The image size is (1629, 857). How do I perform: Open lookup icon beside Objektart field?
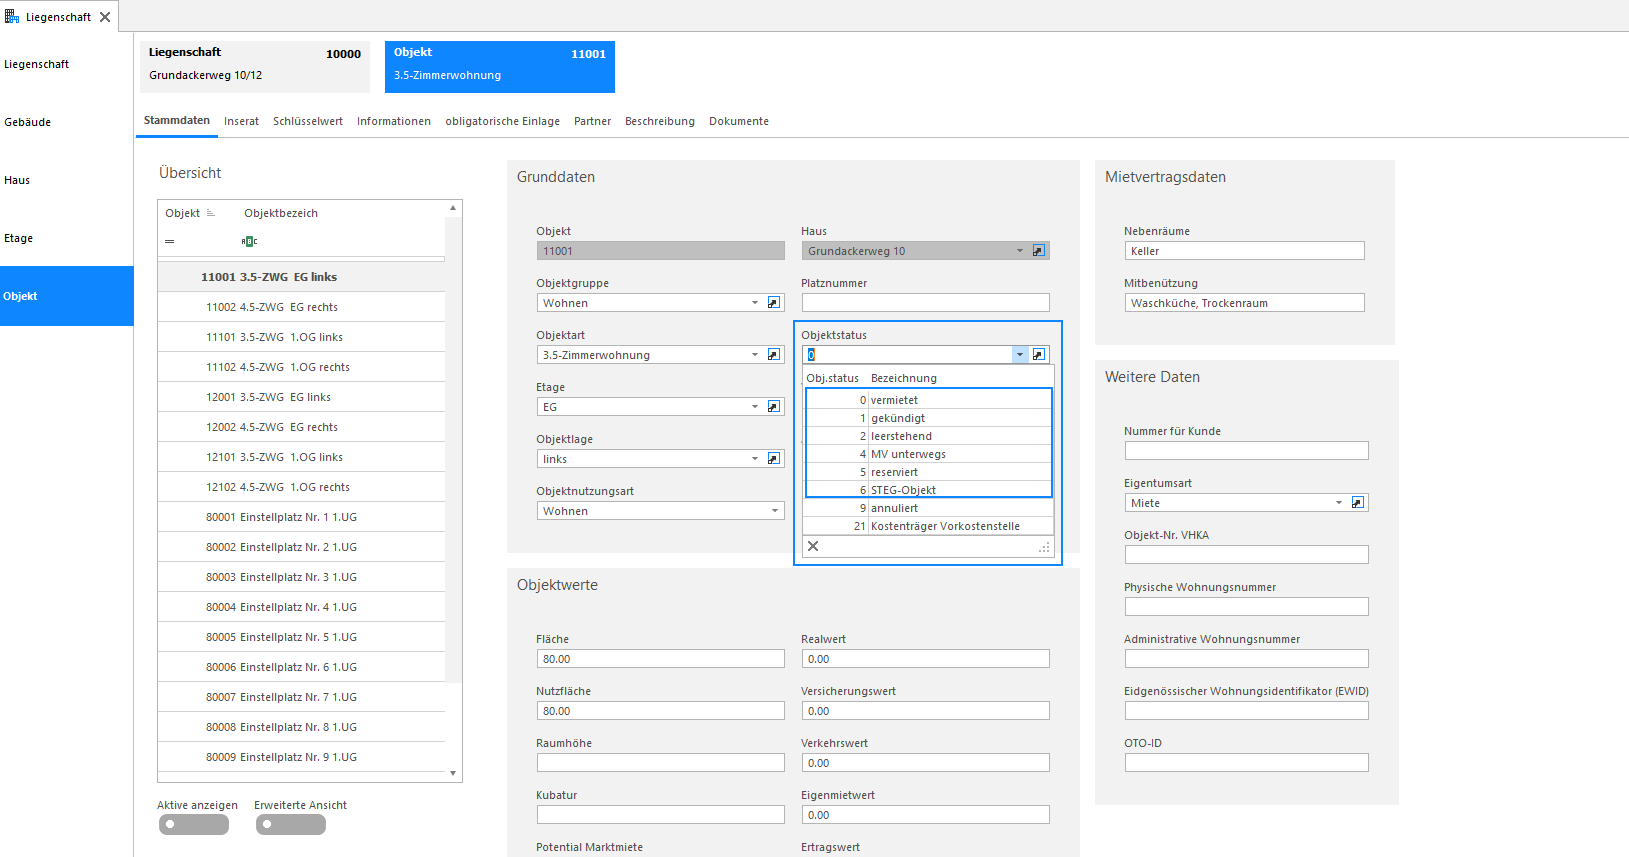(774, 355)
